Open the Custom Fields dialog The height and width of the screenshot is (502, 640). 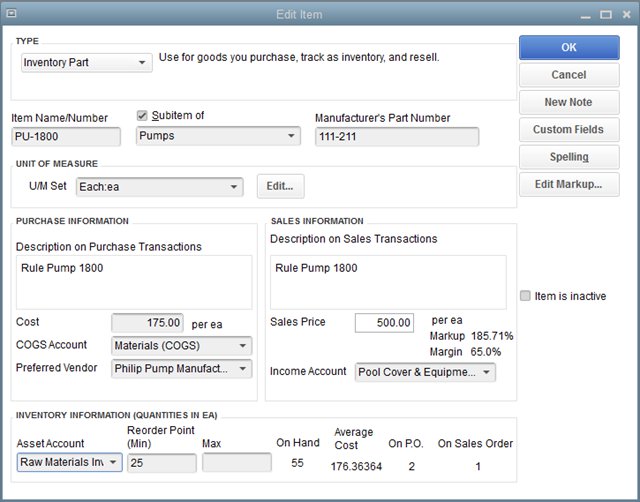pyautogui.click(x=568, y=129)
